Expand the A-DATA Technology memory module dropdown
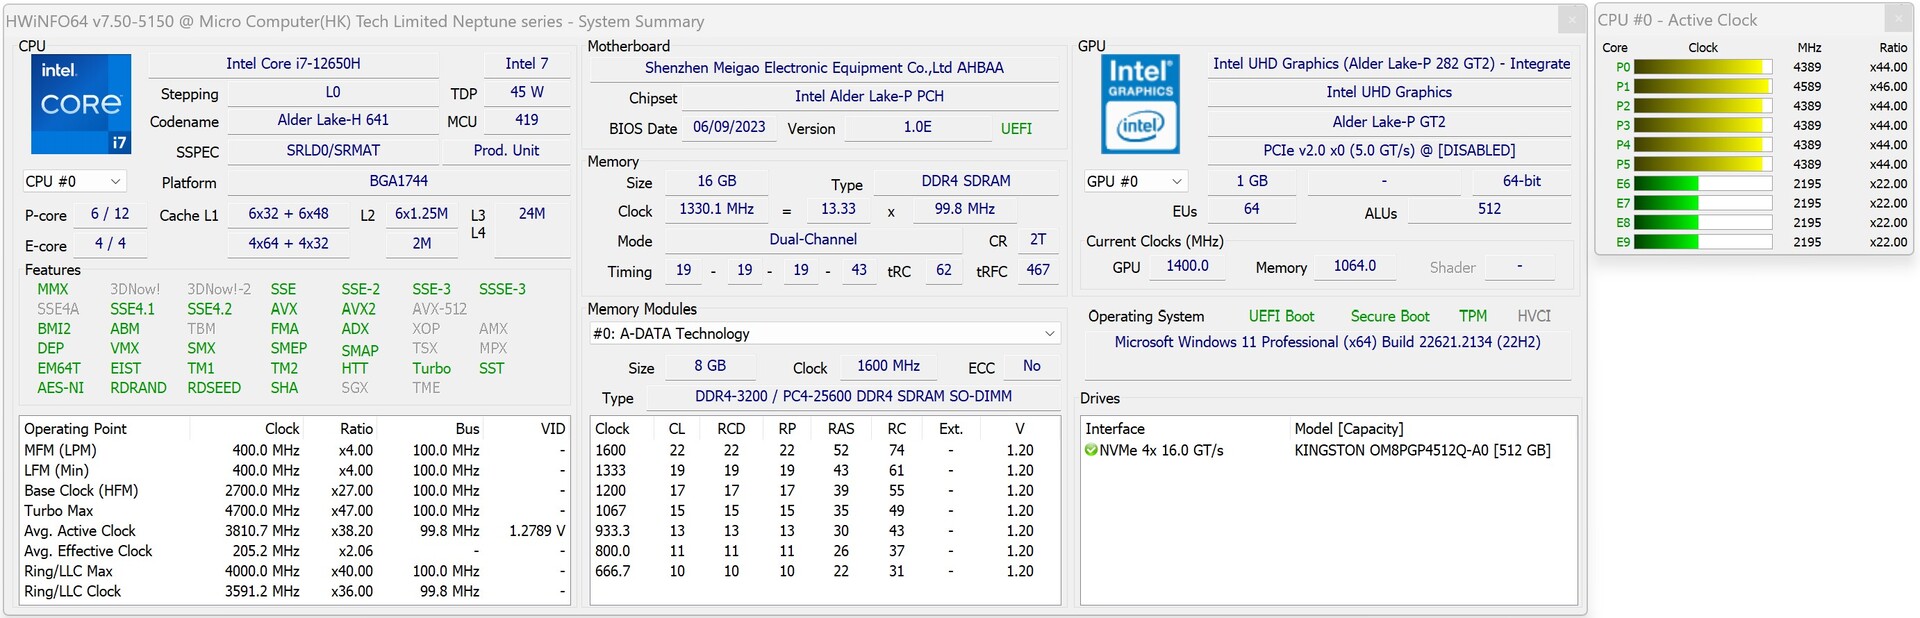1920x618 pixels. click(823, 334)
